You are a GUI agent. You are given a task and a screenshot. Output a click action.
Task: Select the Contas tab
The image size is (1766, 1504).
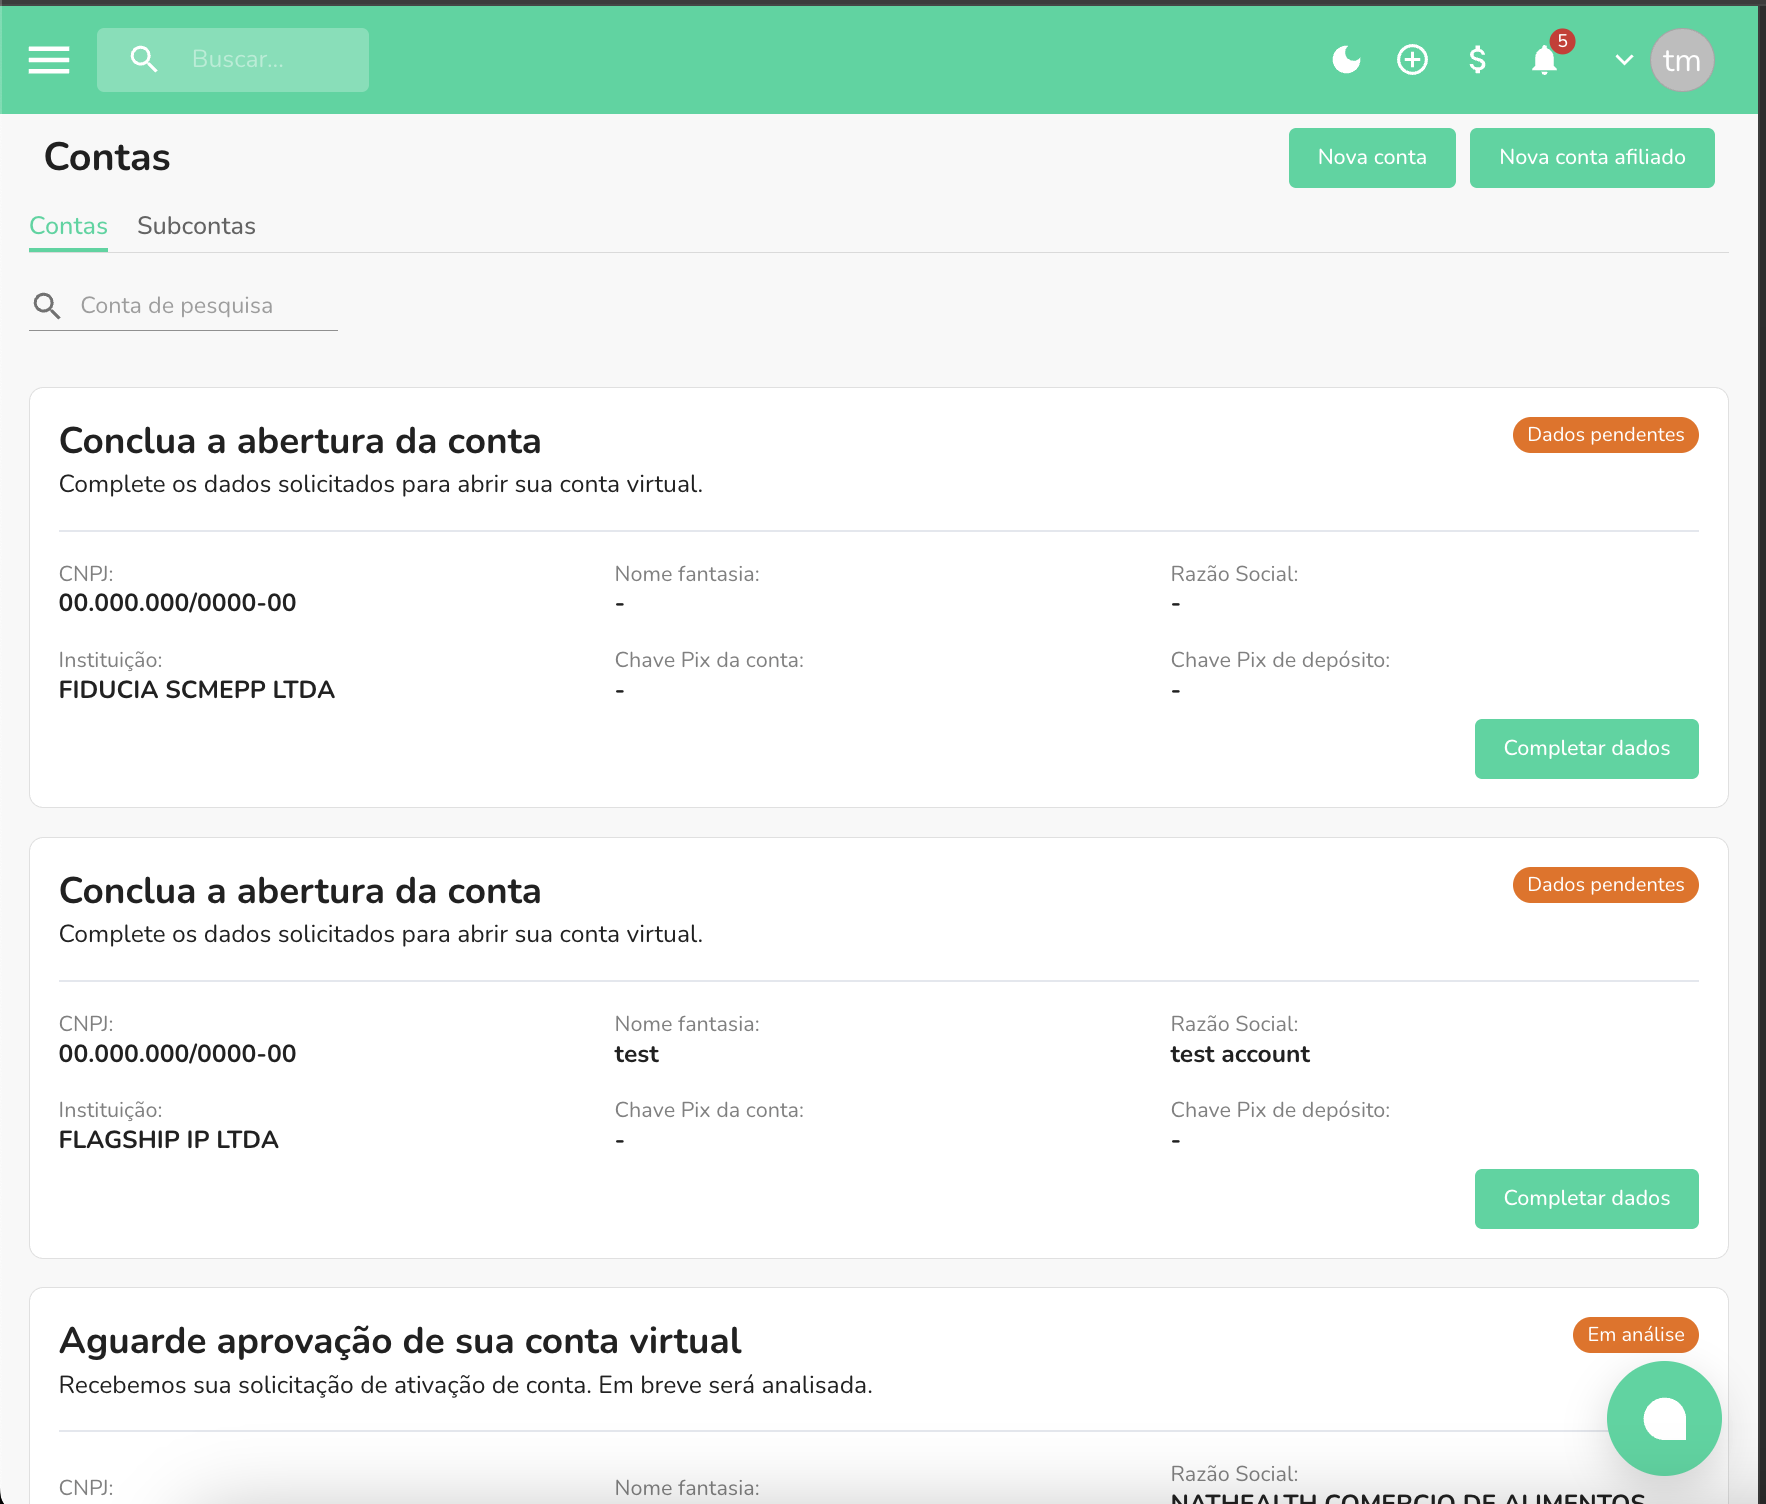click(68, 226)
